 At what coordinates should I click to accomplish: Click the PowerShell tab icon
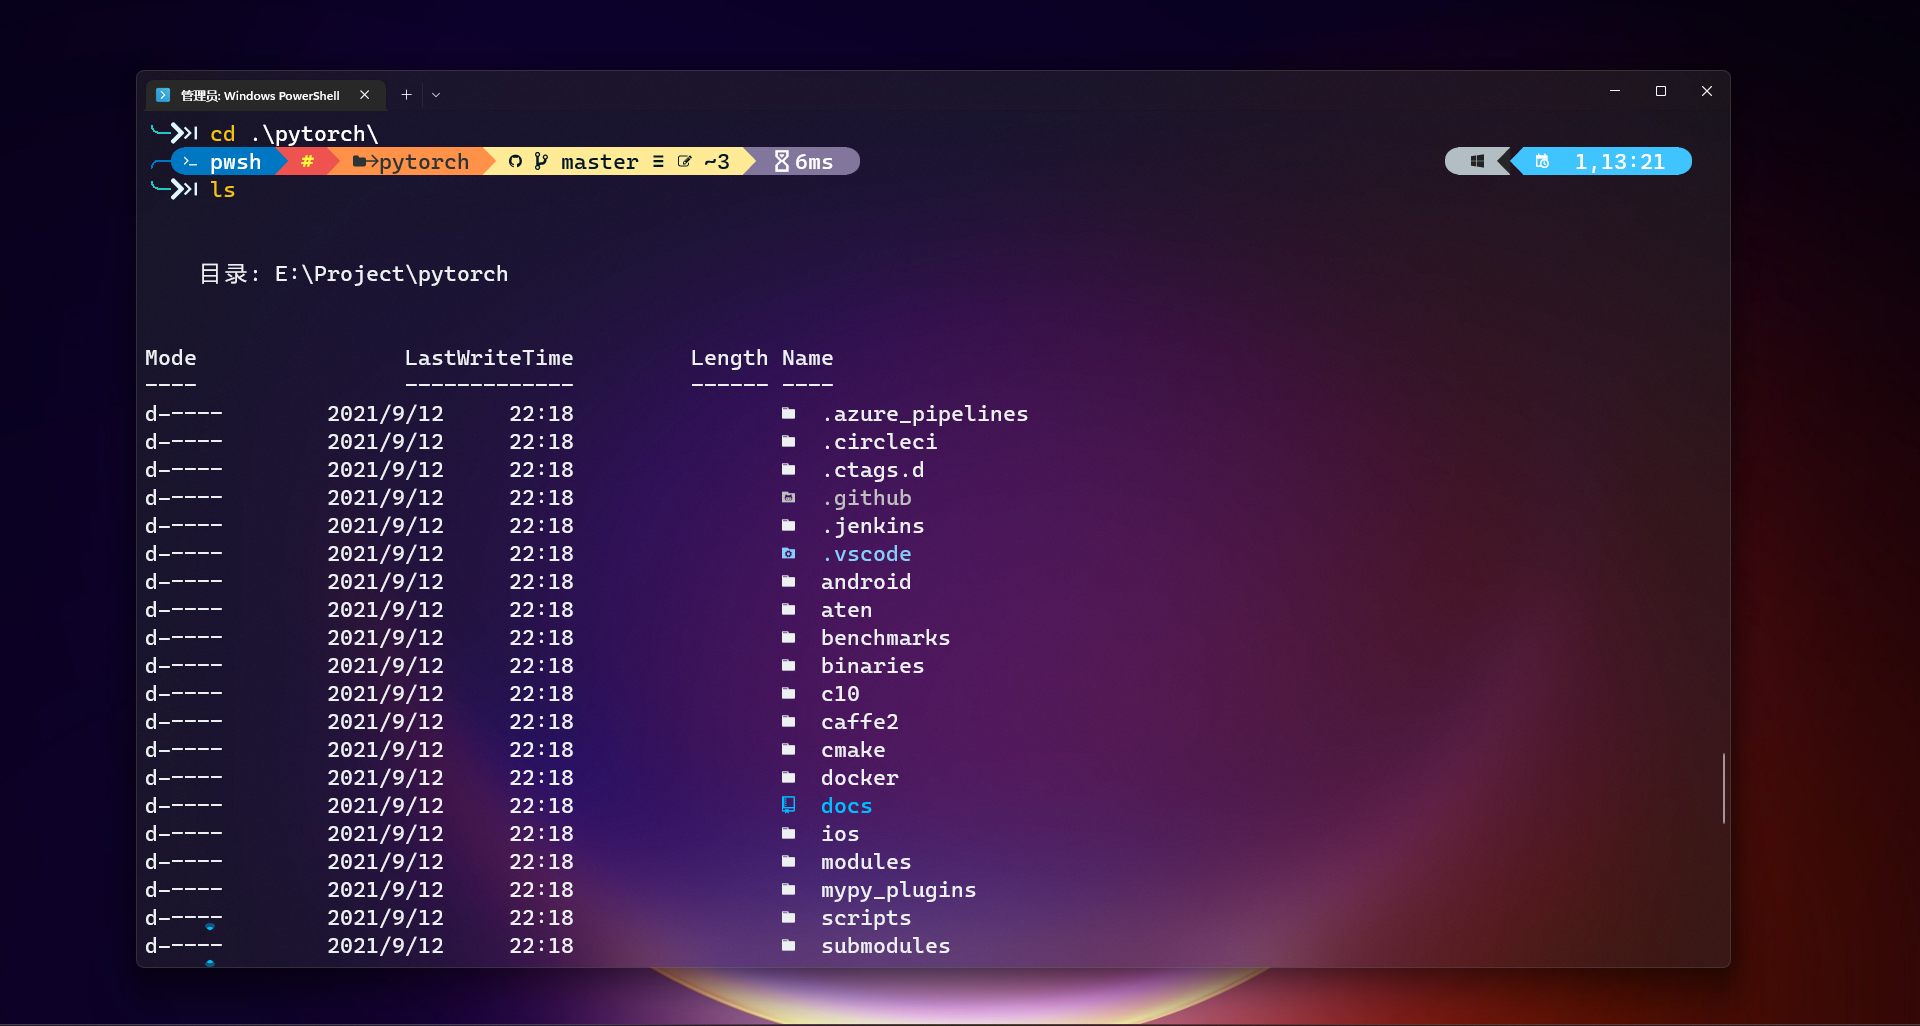163,95
